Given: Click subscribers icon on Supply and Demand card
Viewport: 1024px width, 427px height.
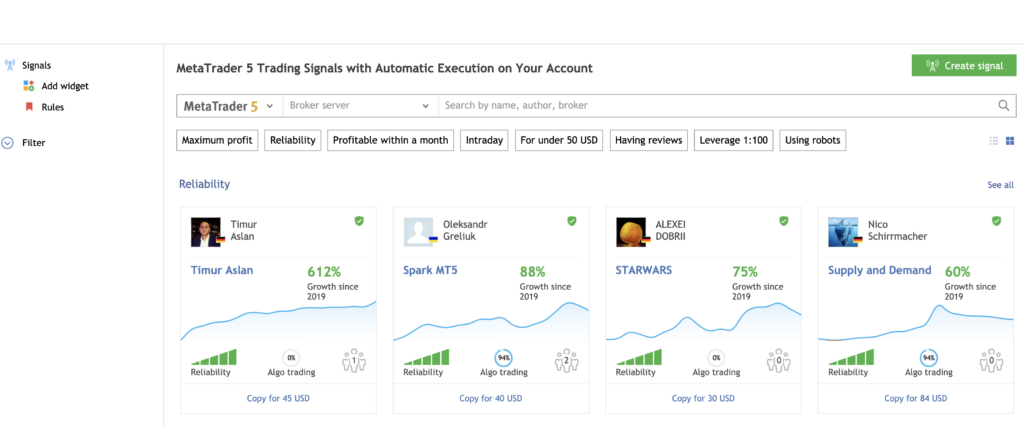Looking at the screenshot, I should (991, 360).
